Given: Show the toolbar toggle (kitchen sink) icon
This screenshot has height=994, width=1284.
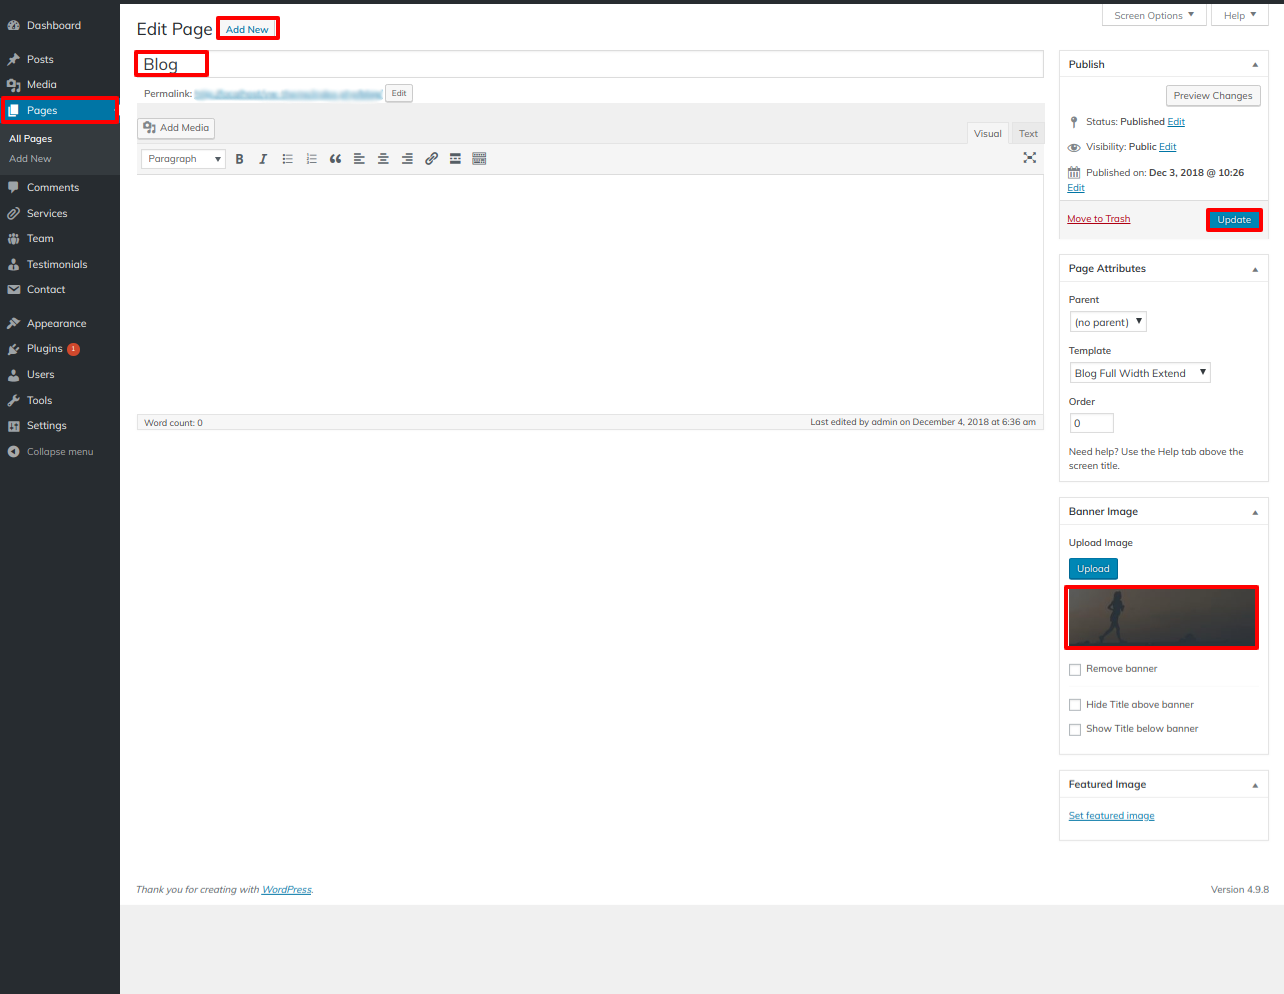Looking at the screenshot, I should (479, 159).
